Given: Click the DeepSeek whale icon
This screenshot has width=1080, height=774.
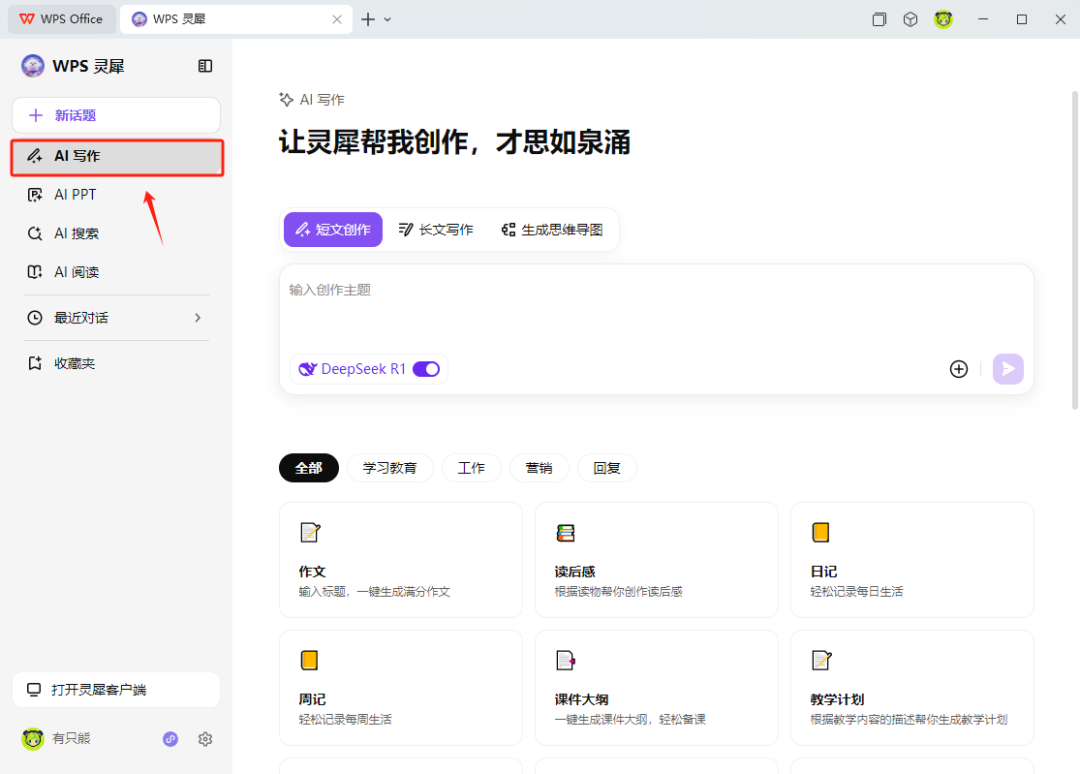Looking at the screenshot, I should point(307,369).
